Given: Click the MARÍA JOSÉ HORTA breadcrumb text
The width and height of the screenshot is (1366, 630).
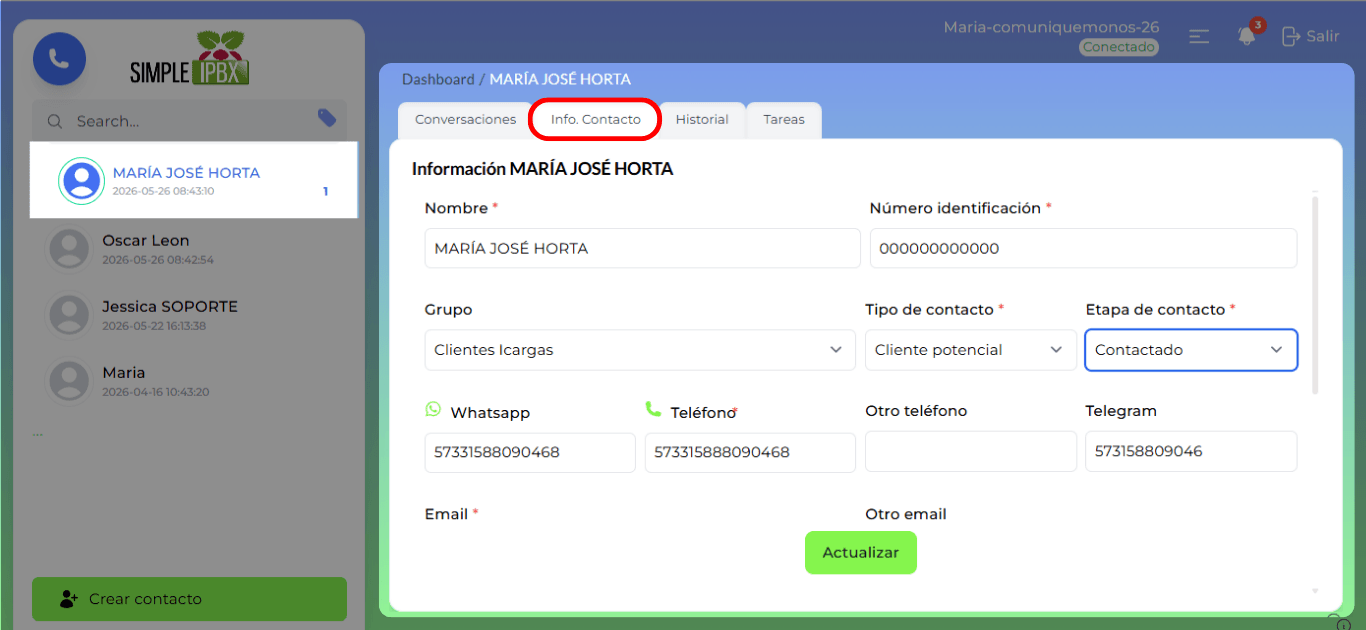Looking at the screenshot, I should click(x=560, y=79).
